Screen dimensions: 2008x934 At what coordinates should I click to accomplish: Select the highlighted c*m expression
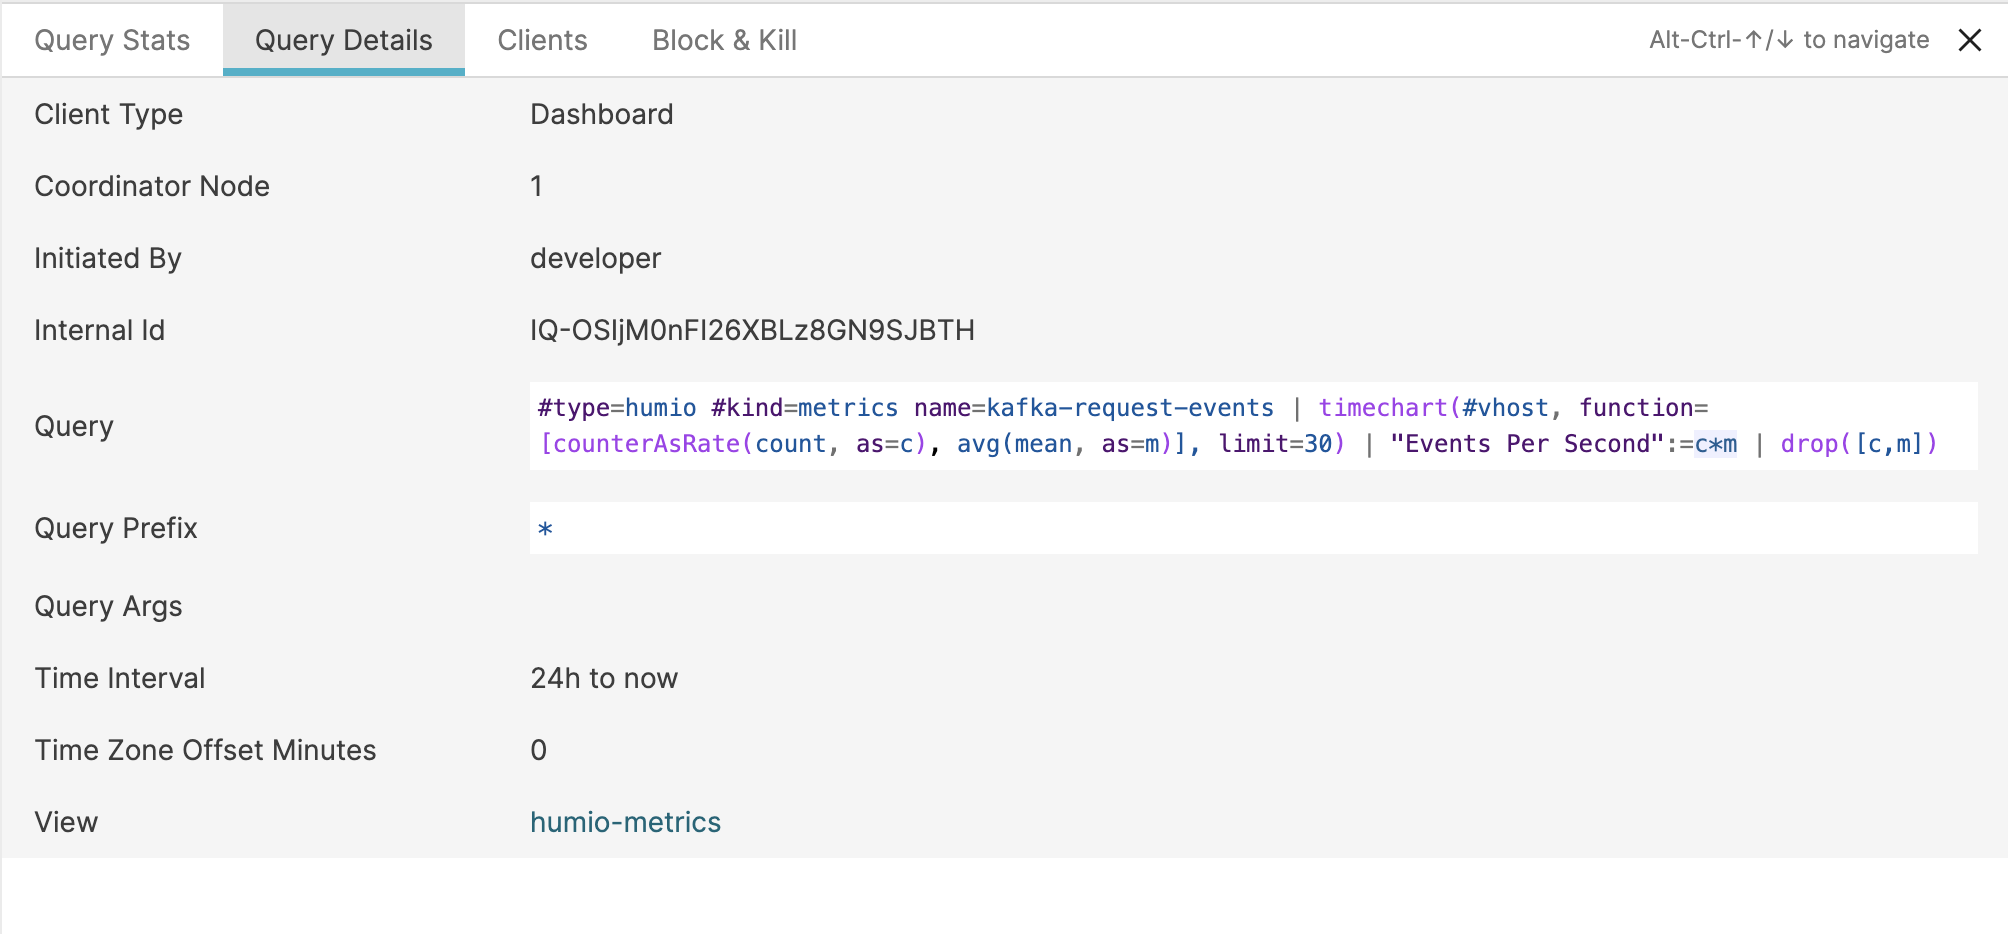tap(1716, 443)
